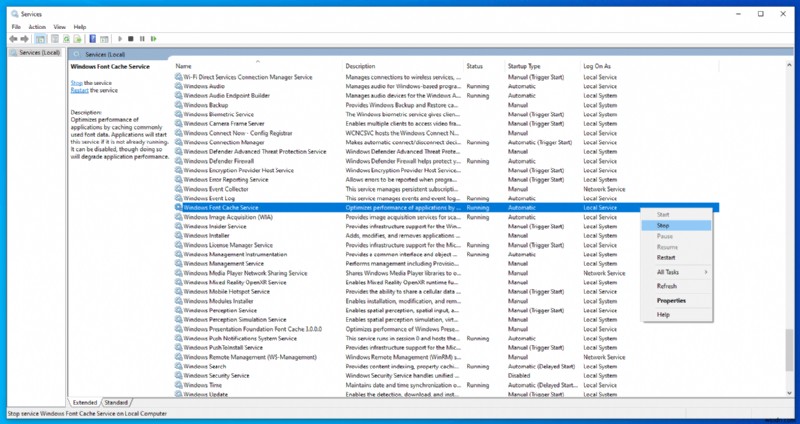Click the Pause Service toolbar icon
Image resolution: width=800 pixels, height=424 pixels.
(142, 39)
